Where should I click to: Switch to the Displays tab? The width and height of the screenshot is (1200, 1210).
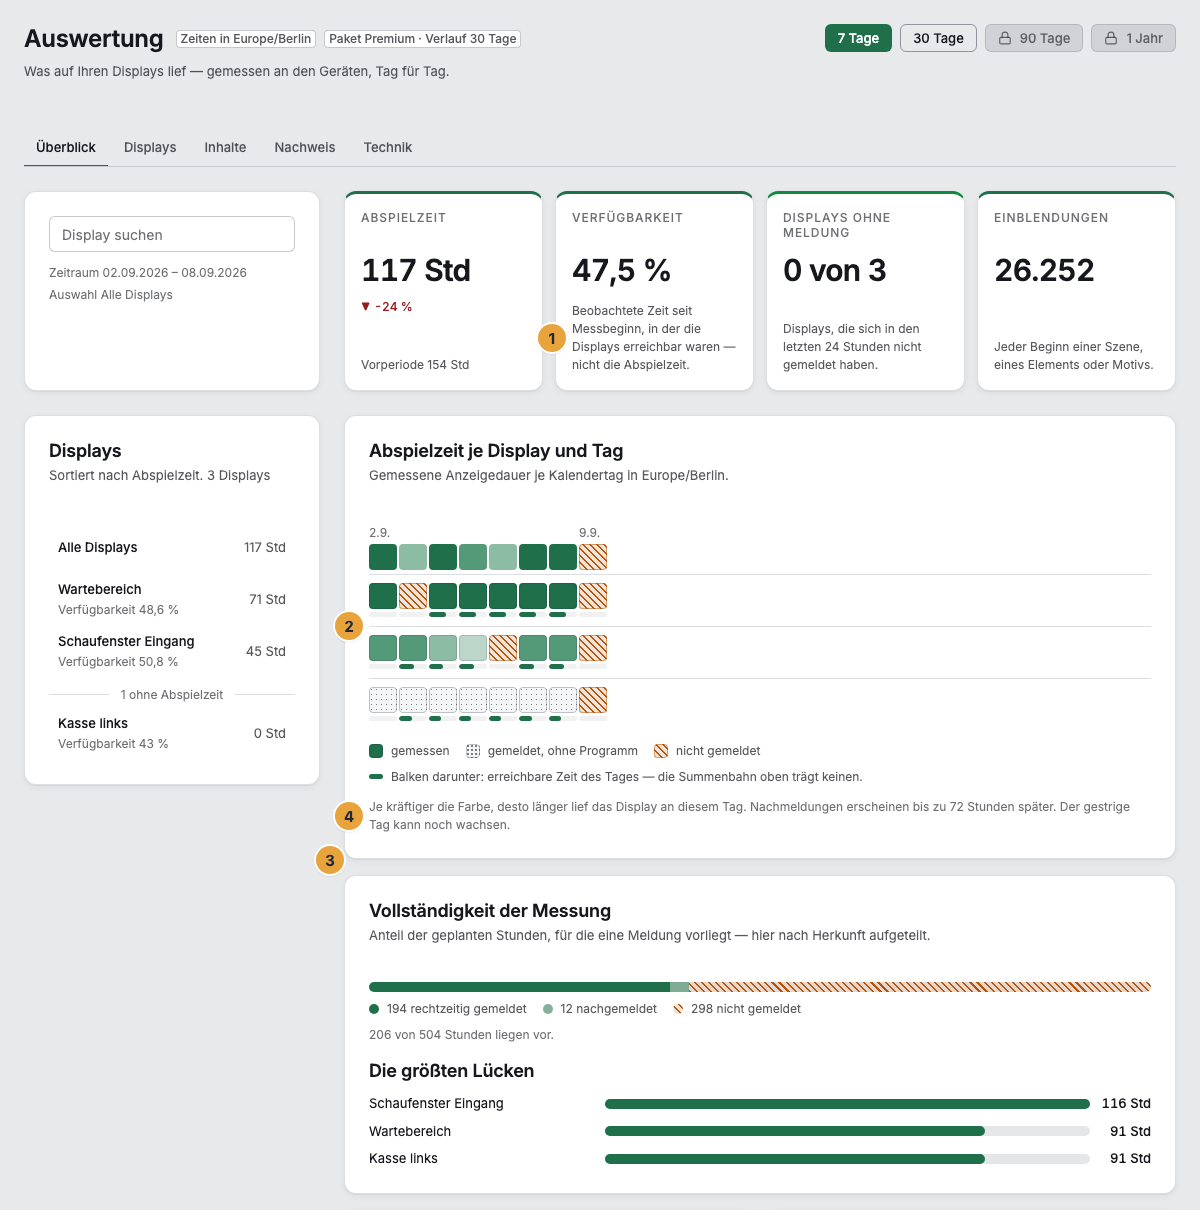(150, 147)
